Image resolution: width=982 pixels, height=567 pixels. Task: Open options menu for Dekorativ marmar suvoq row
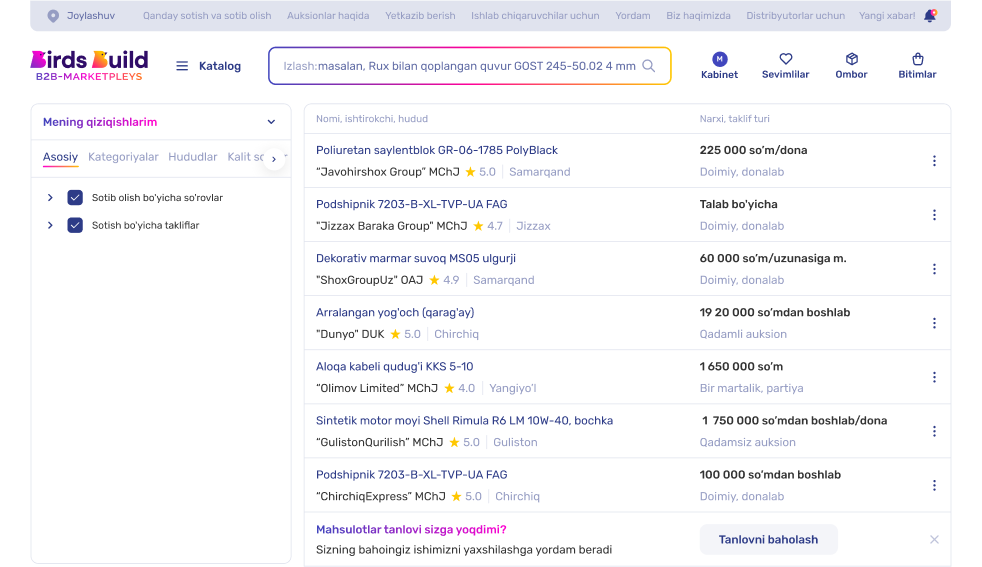tap(934, 269)
